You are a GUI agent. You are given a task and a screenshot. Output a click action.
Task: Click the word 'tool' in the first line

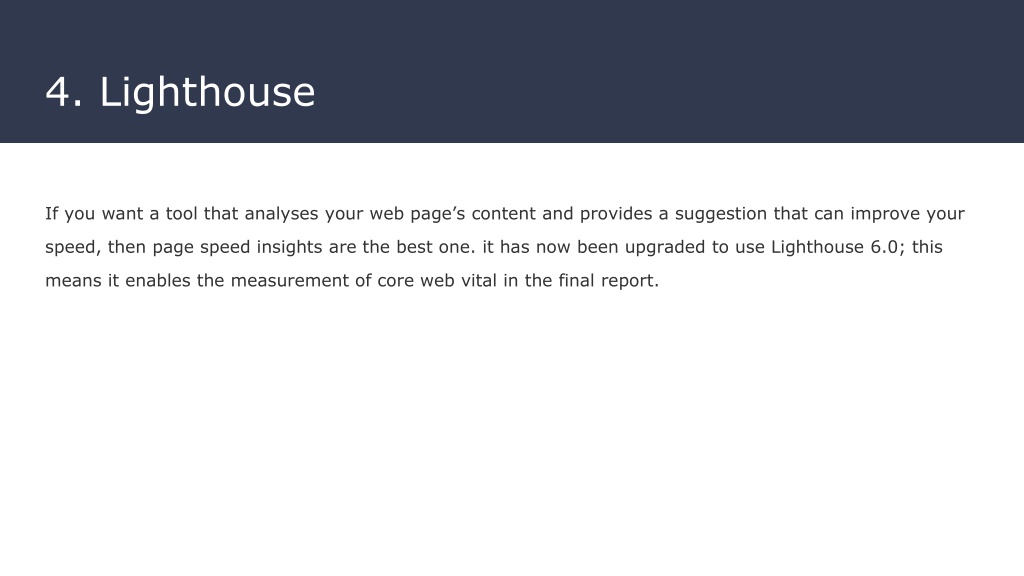point(181,214)
